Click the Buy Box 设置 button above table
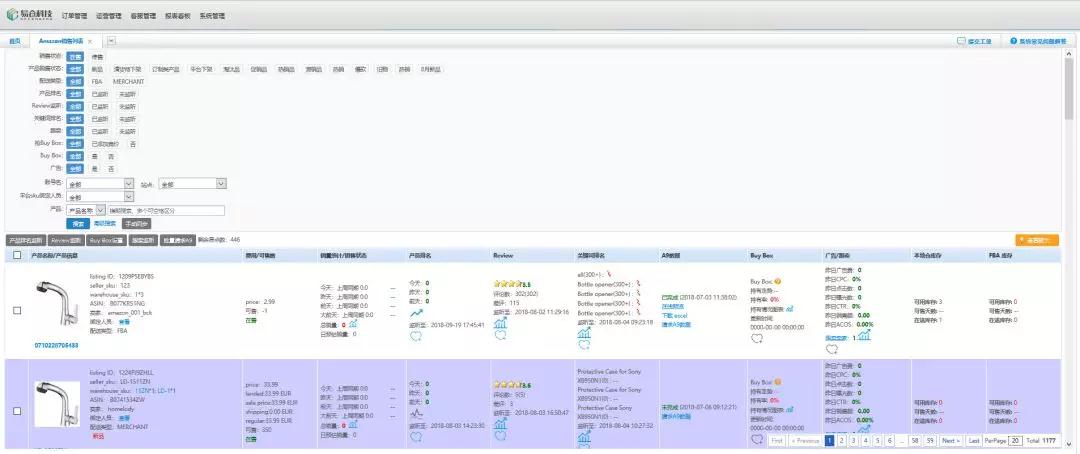 107,240
